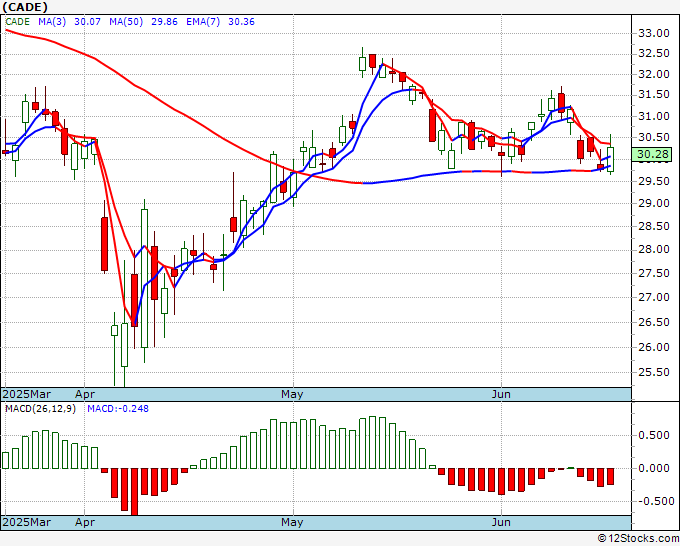
Task: Click Jun on the MACD panel axis
Action: 501,523
